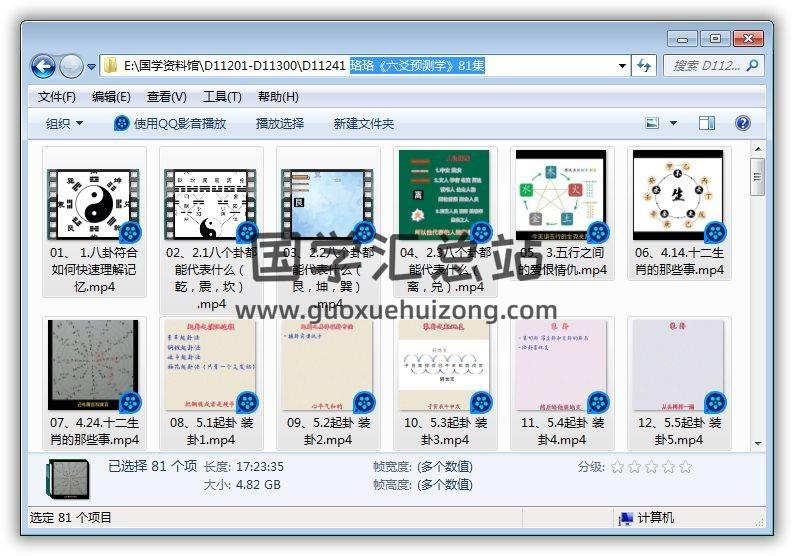794x556 pixels.
Task: Select video 04、2.3八个卦都能代表什么 thumbnail
Action: click(444, 193)
